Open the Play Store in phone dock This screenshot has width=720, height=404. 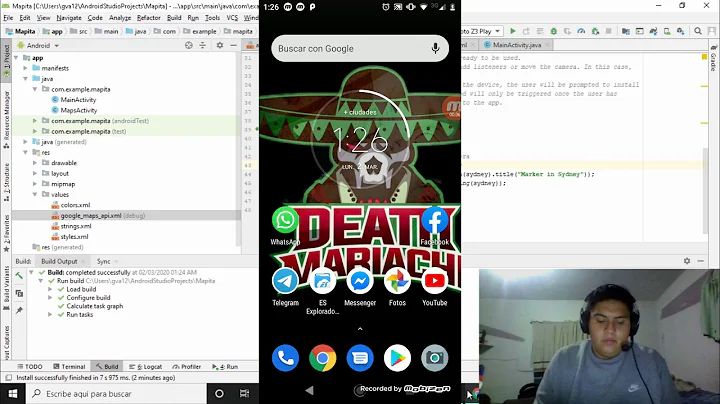pos(398,358)
